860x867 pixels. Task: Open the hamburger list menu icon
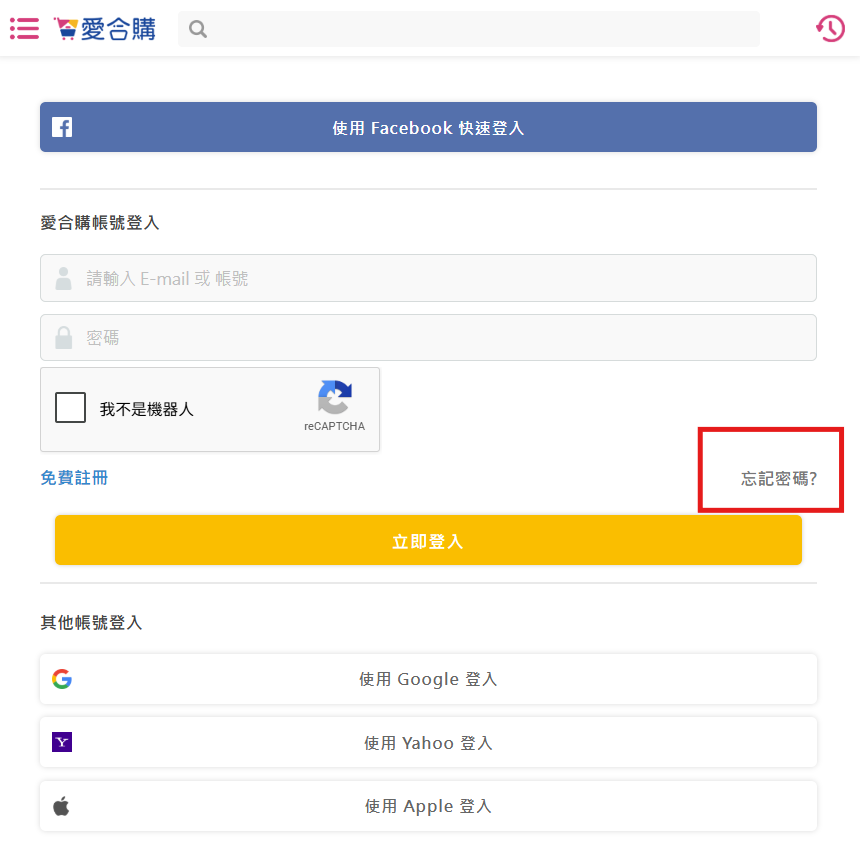(24, 29)
